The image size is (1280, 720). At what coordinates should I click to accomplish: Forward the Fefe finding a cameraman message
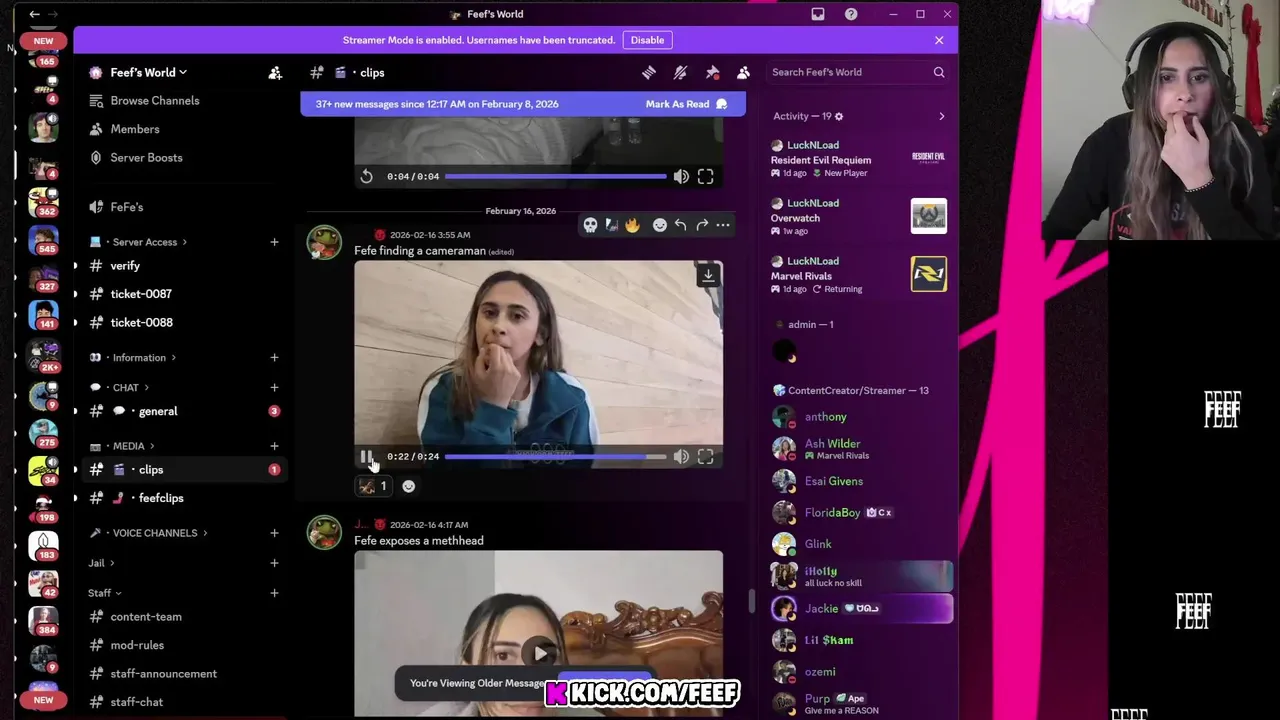(701, 225)
